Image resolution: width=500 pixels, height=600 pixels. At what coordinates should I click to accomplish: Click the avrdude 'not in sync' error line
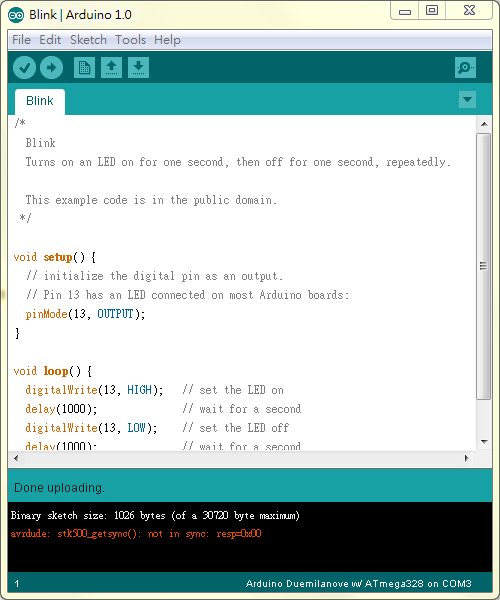(136, 533)
